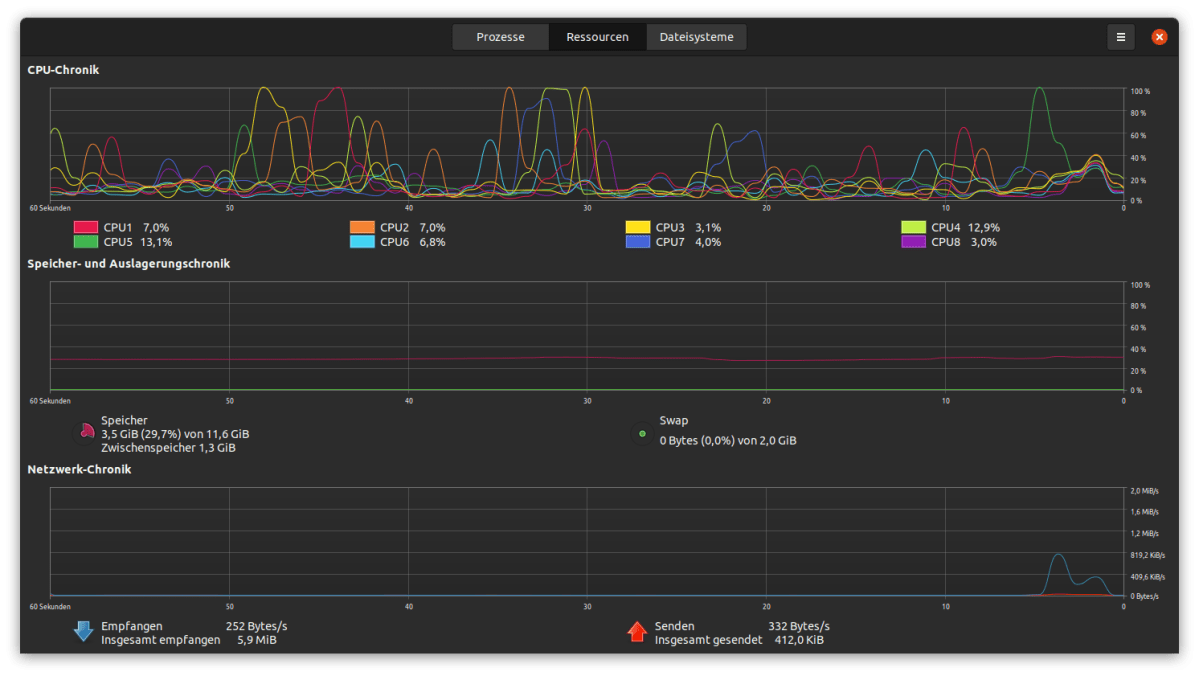Click the memory usage line in graph
1199x676 pixels.
[587, 359]
